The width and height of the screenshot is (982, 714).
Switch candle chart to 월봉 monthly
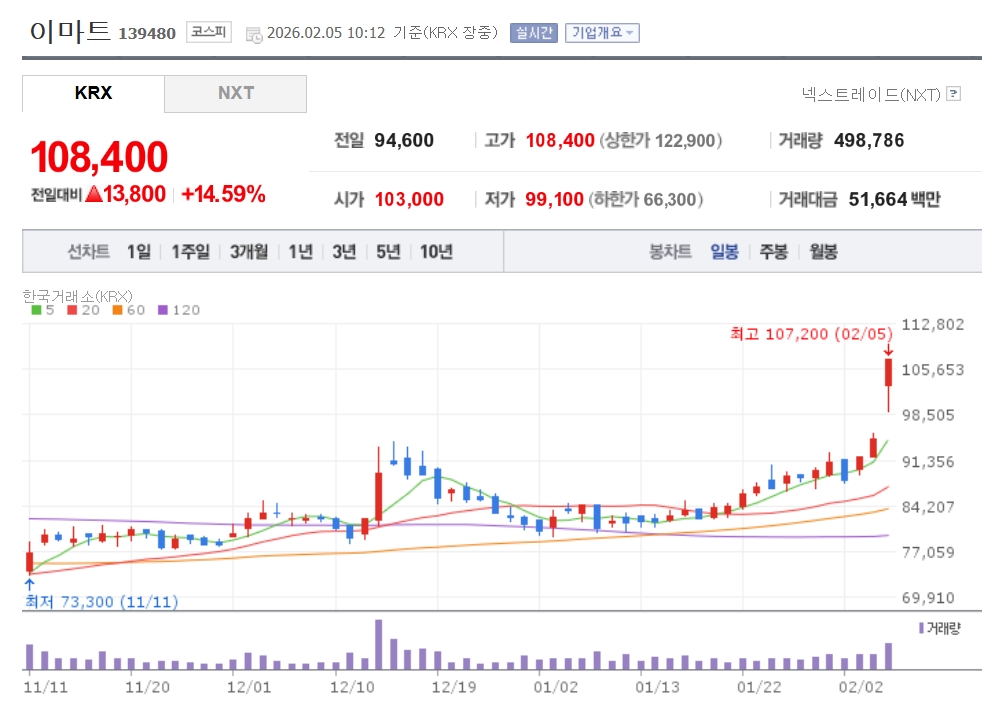pyautogui.click(x=823, y=252)
